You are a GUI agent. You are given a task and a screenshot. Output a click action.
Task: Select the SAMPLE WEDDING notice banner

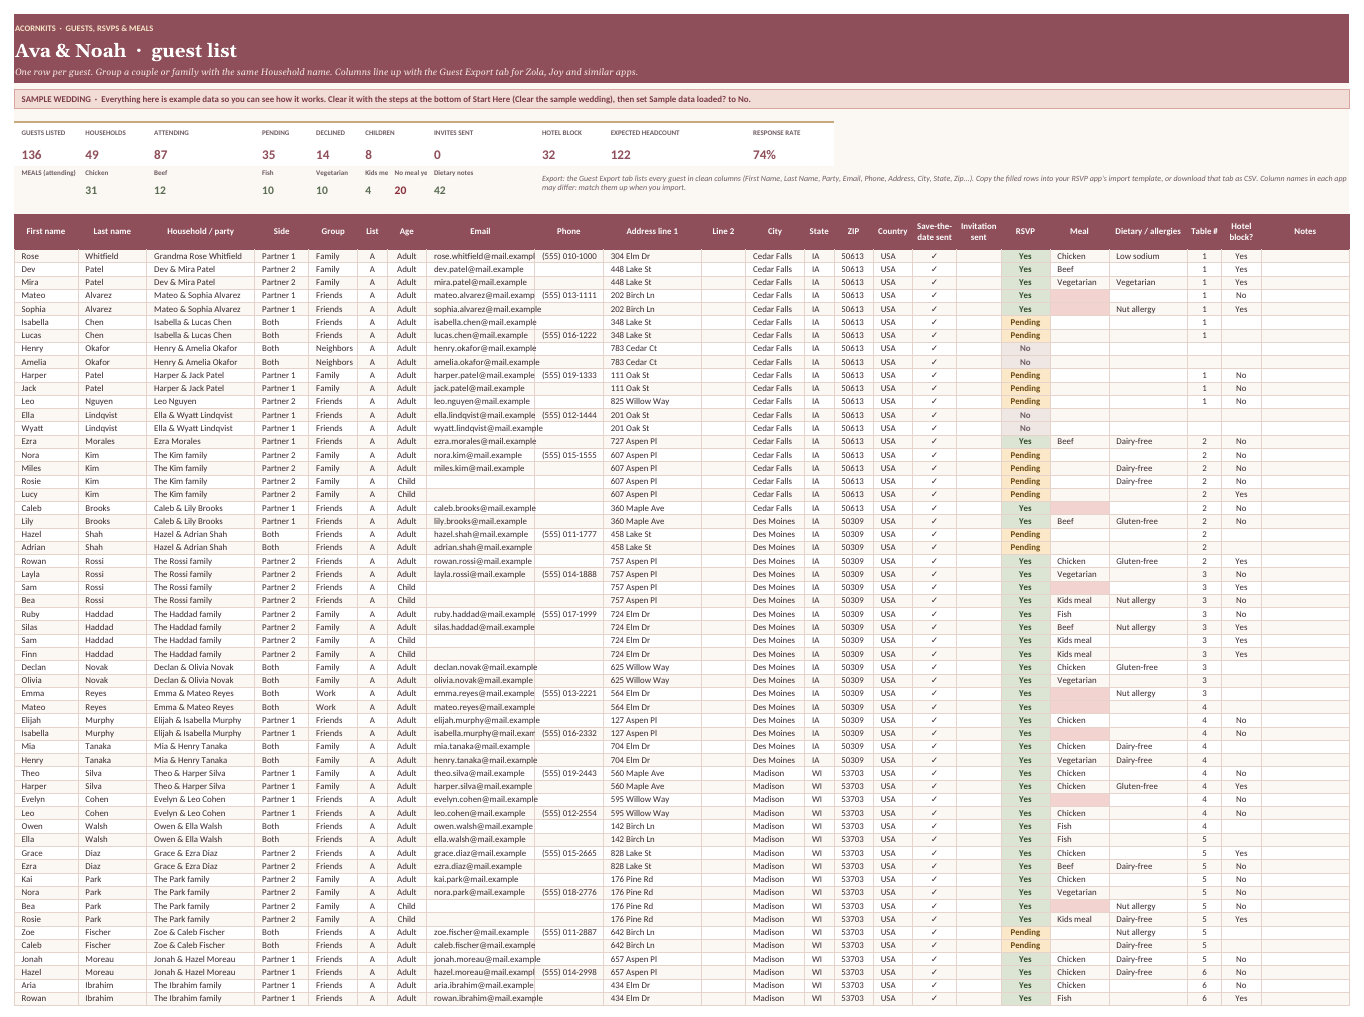[x=682, y=99]
